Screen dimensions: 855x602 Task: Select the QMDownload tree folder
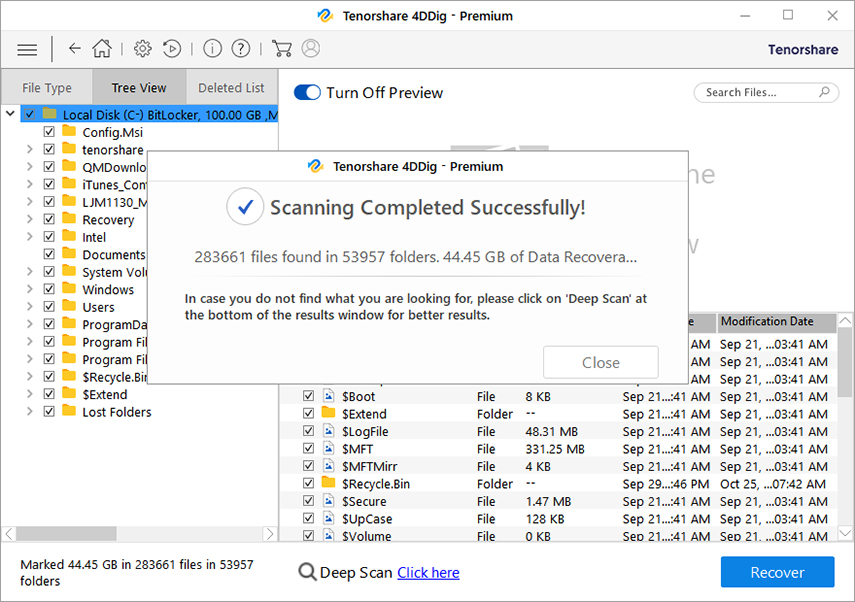pos(114,167)
